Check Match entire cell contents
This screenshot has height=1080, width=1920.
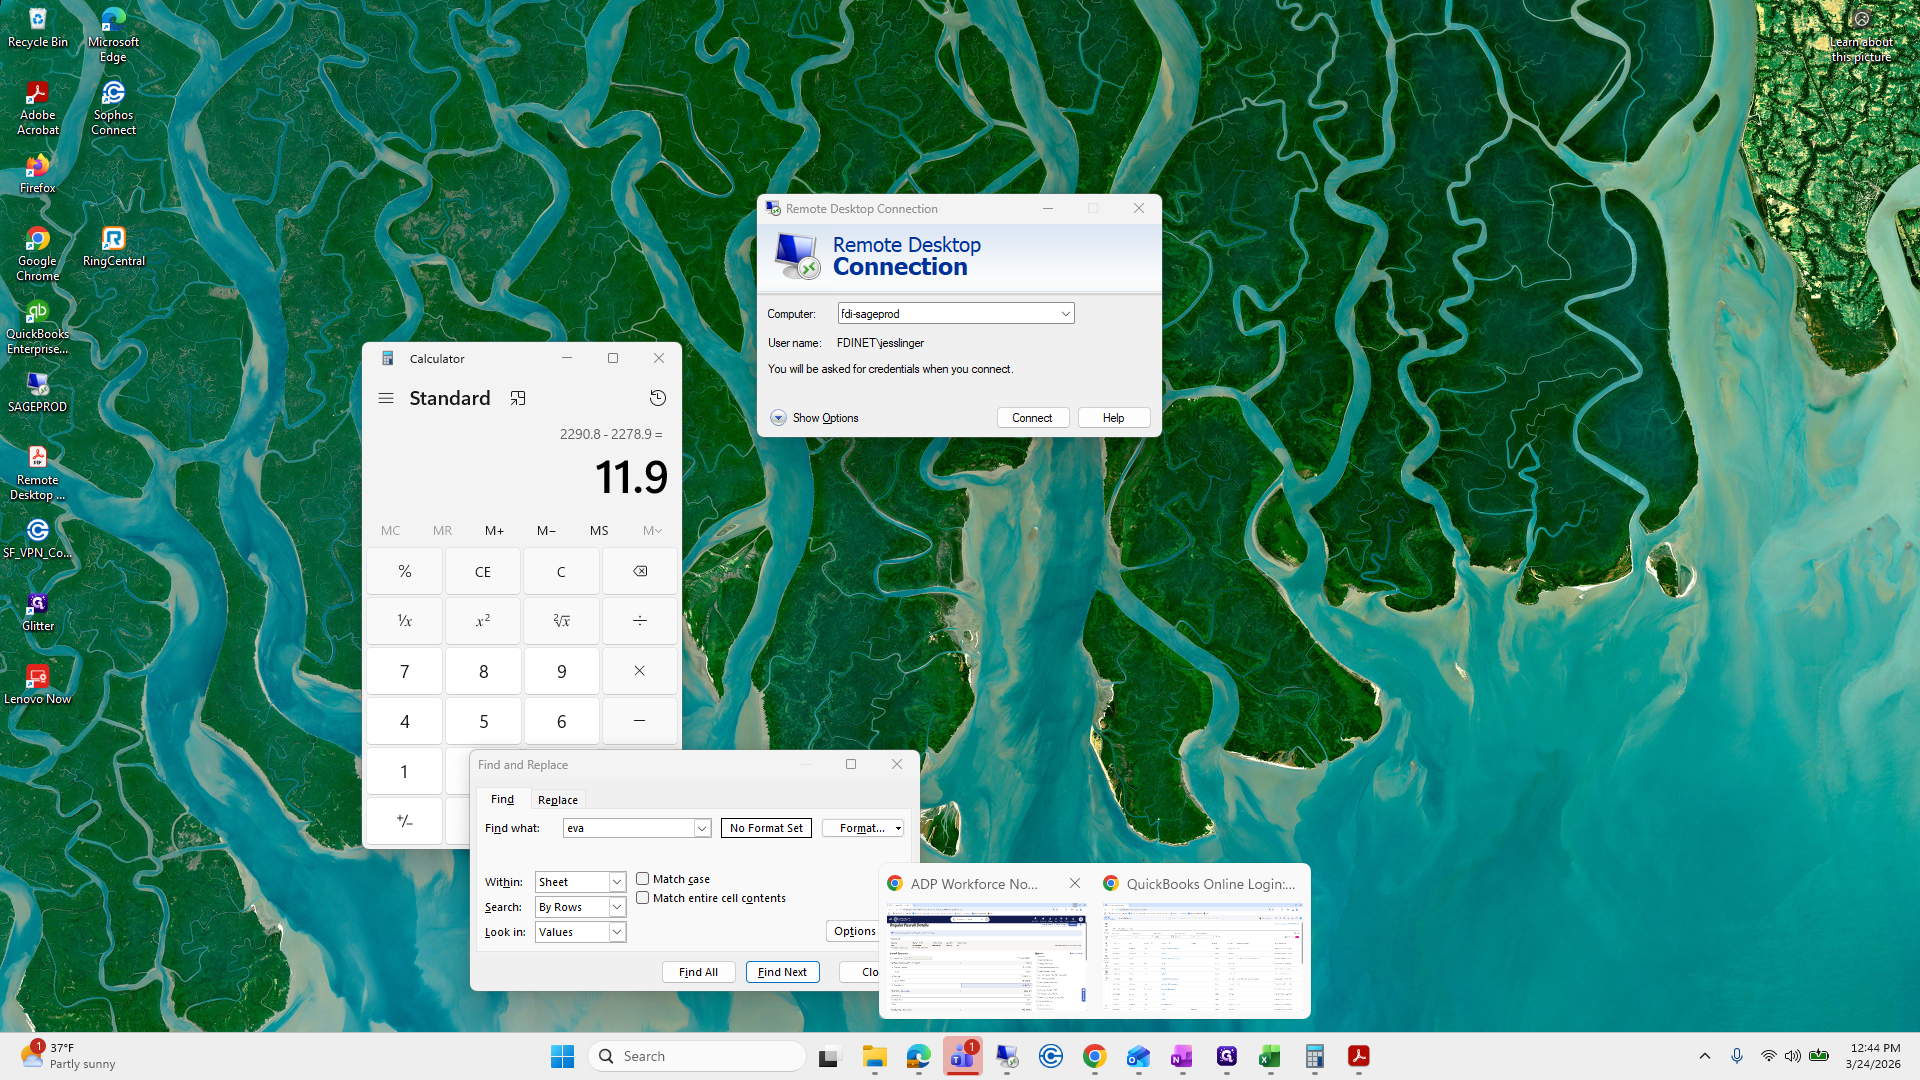[x=643, y=898]
